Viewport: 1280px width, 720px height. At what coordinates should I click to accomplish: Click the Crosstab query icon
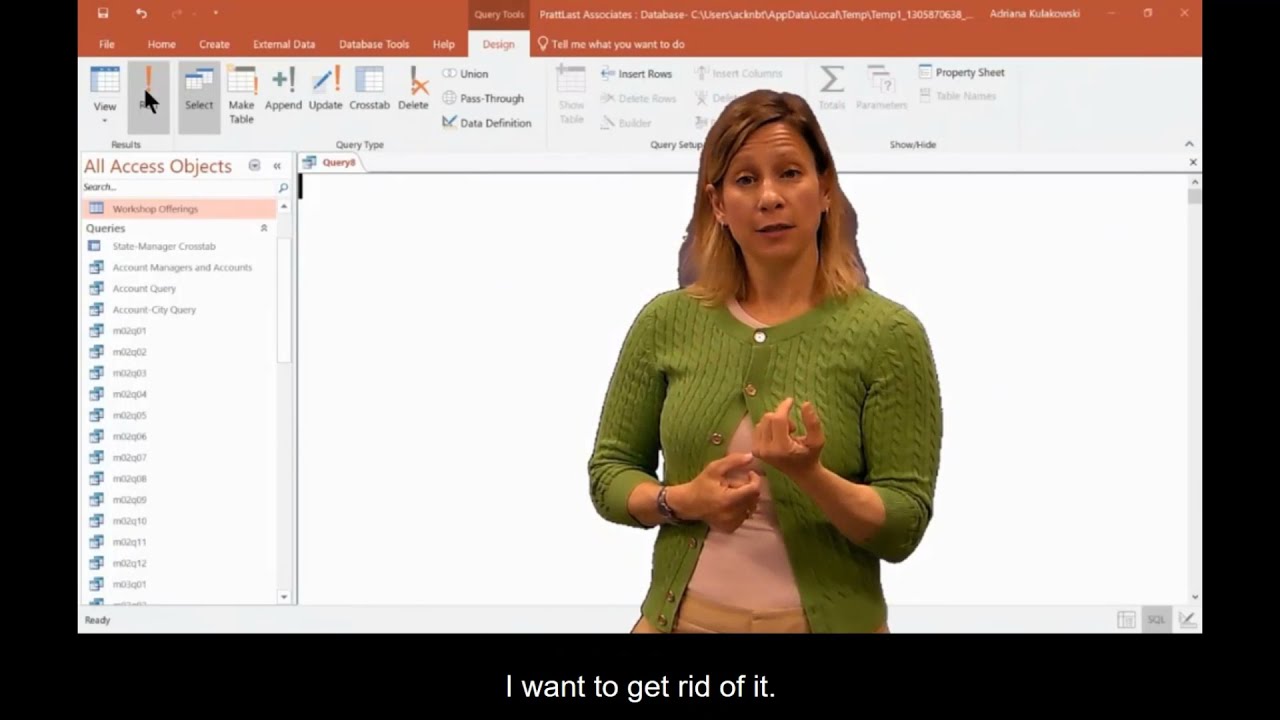click(369, 82)
